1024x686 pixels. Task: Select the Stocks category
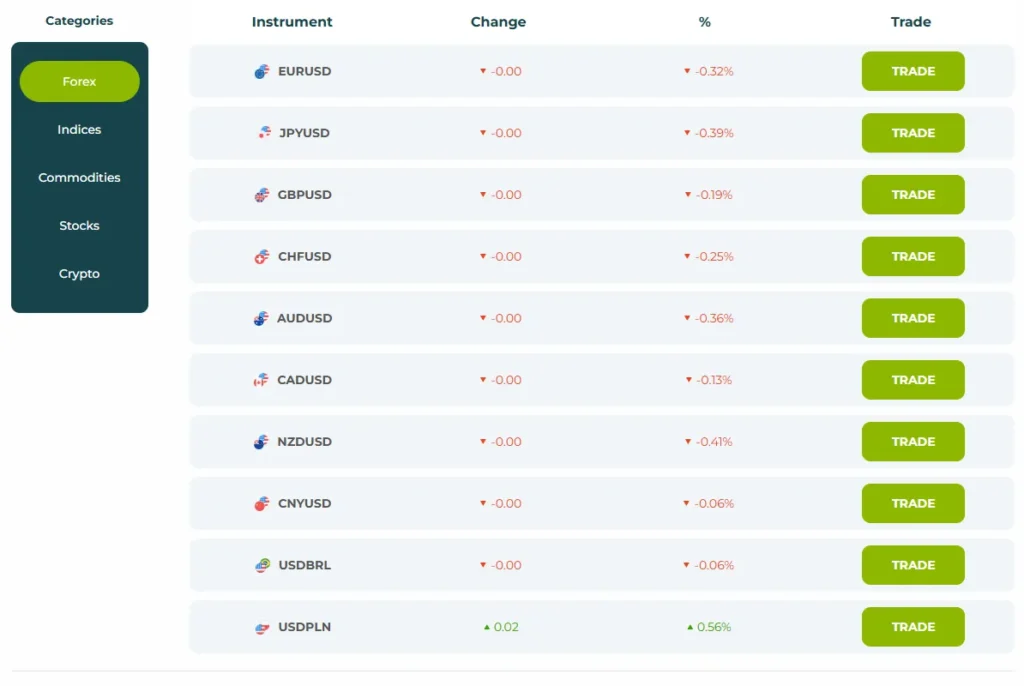click(x=78, y=225)
